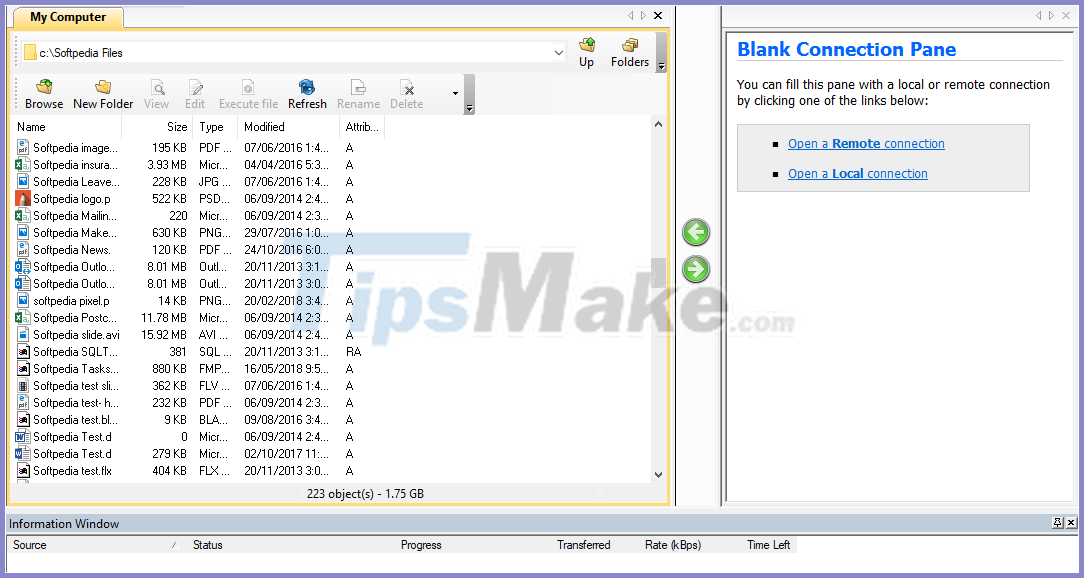Open the toolbar overflow dropdown arrow

pos(455,93)
